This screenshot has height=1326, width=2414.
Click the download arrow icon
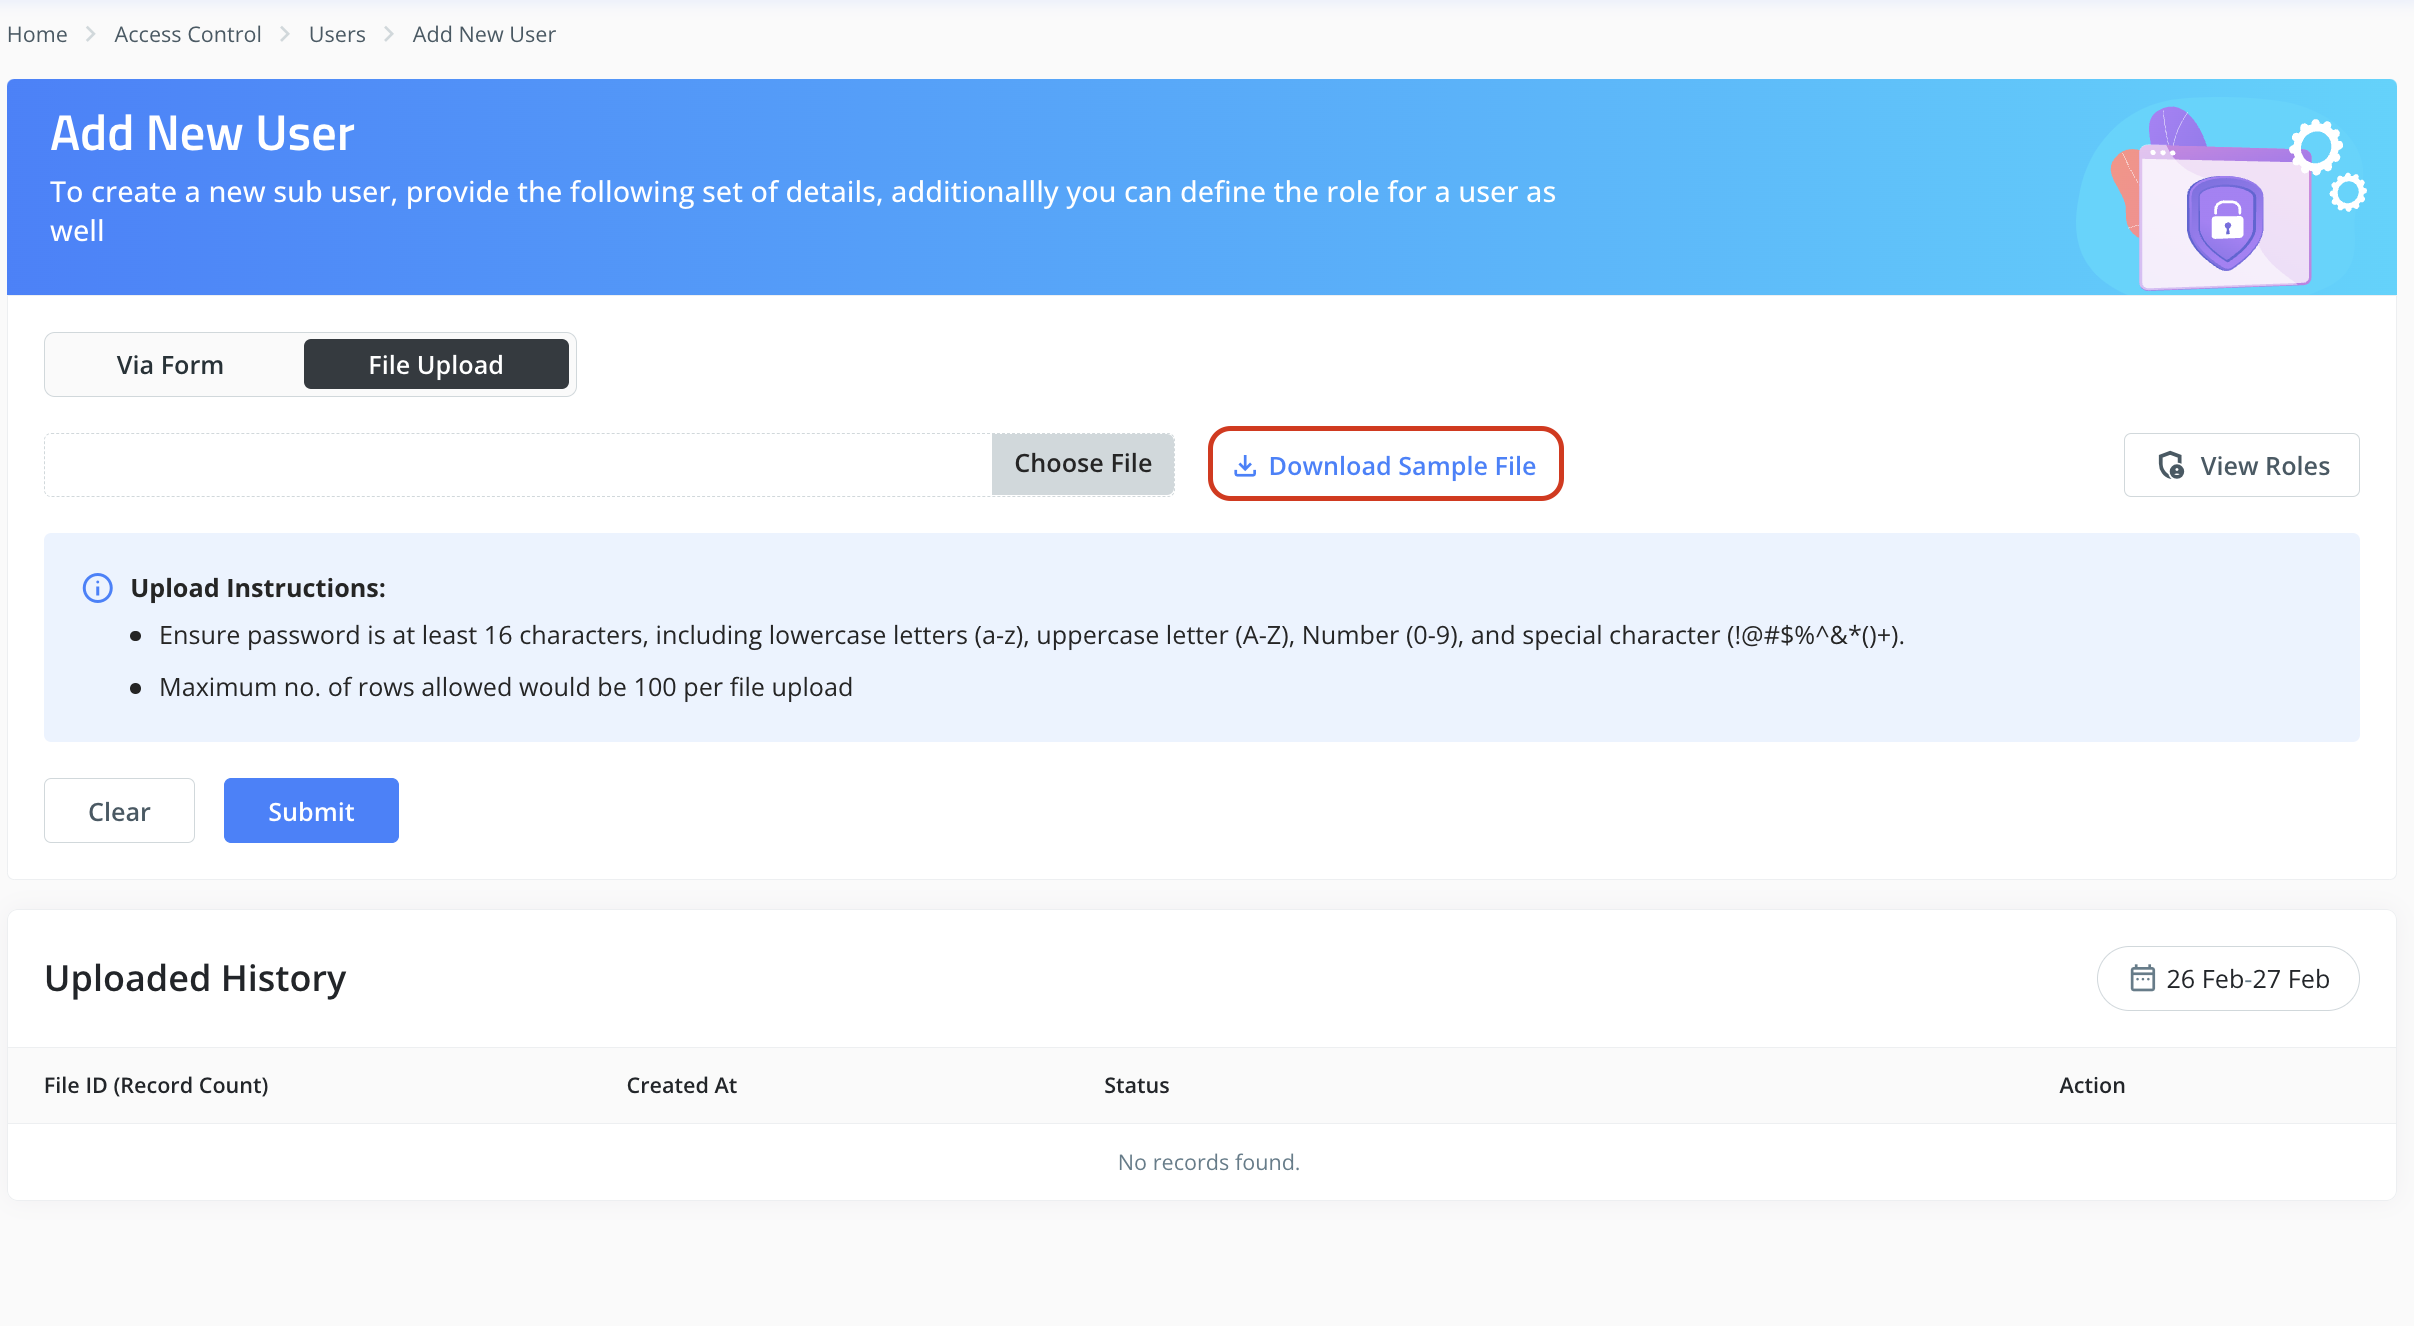coord(1244,466)
